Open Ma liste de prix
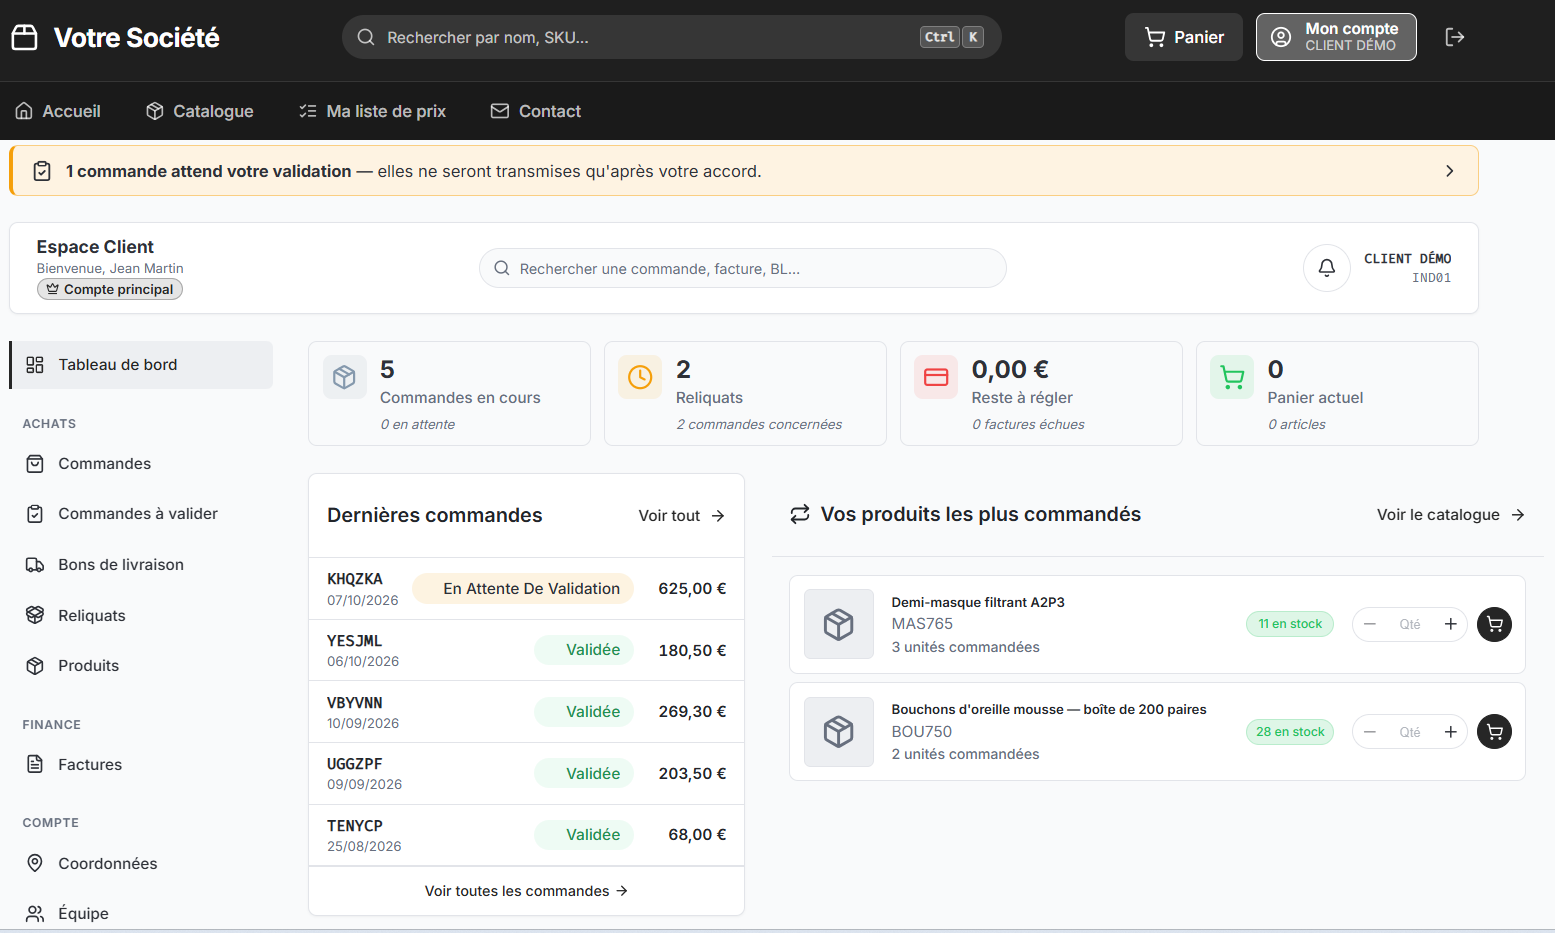 pyautogui.click(x=372, y=111)
